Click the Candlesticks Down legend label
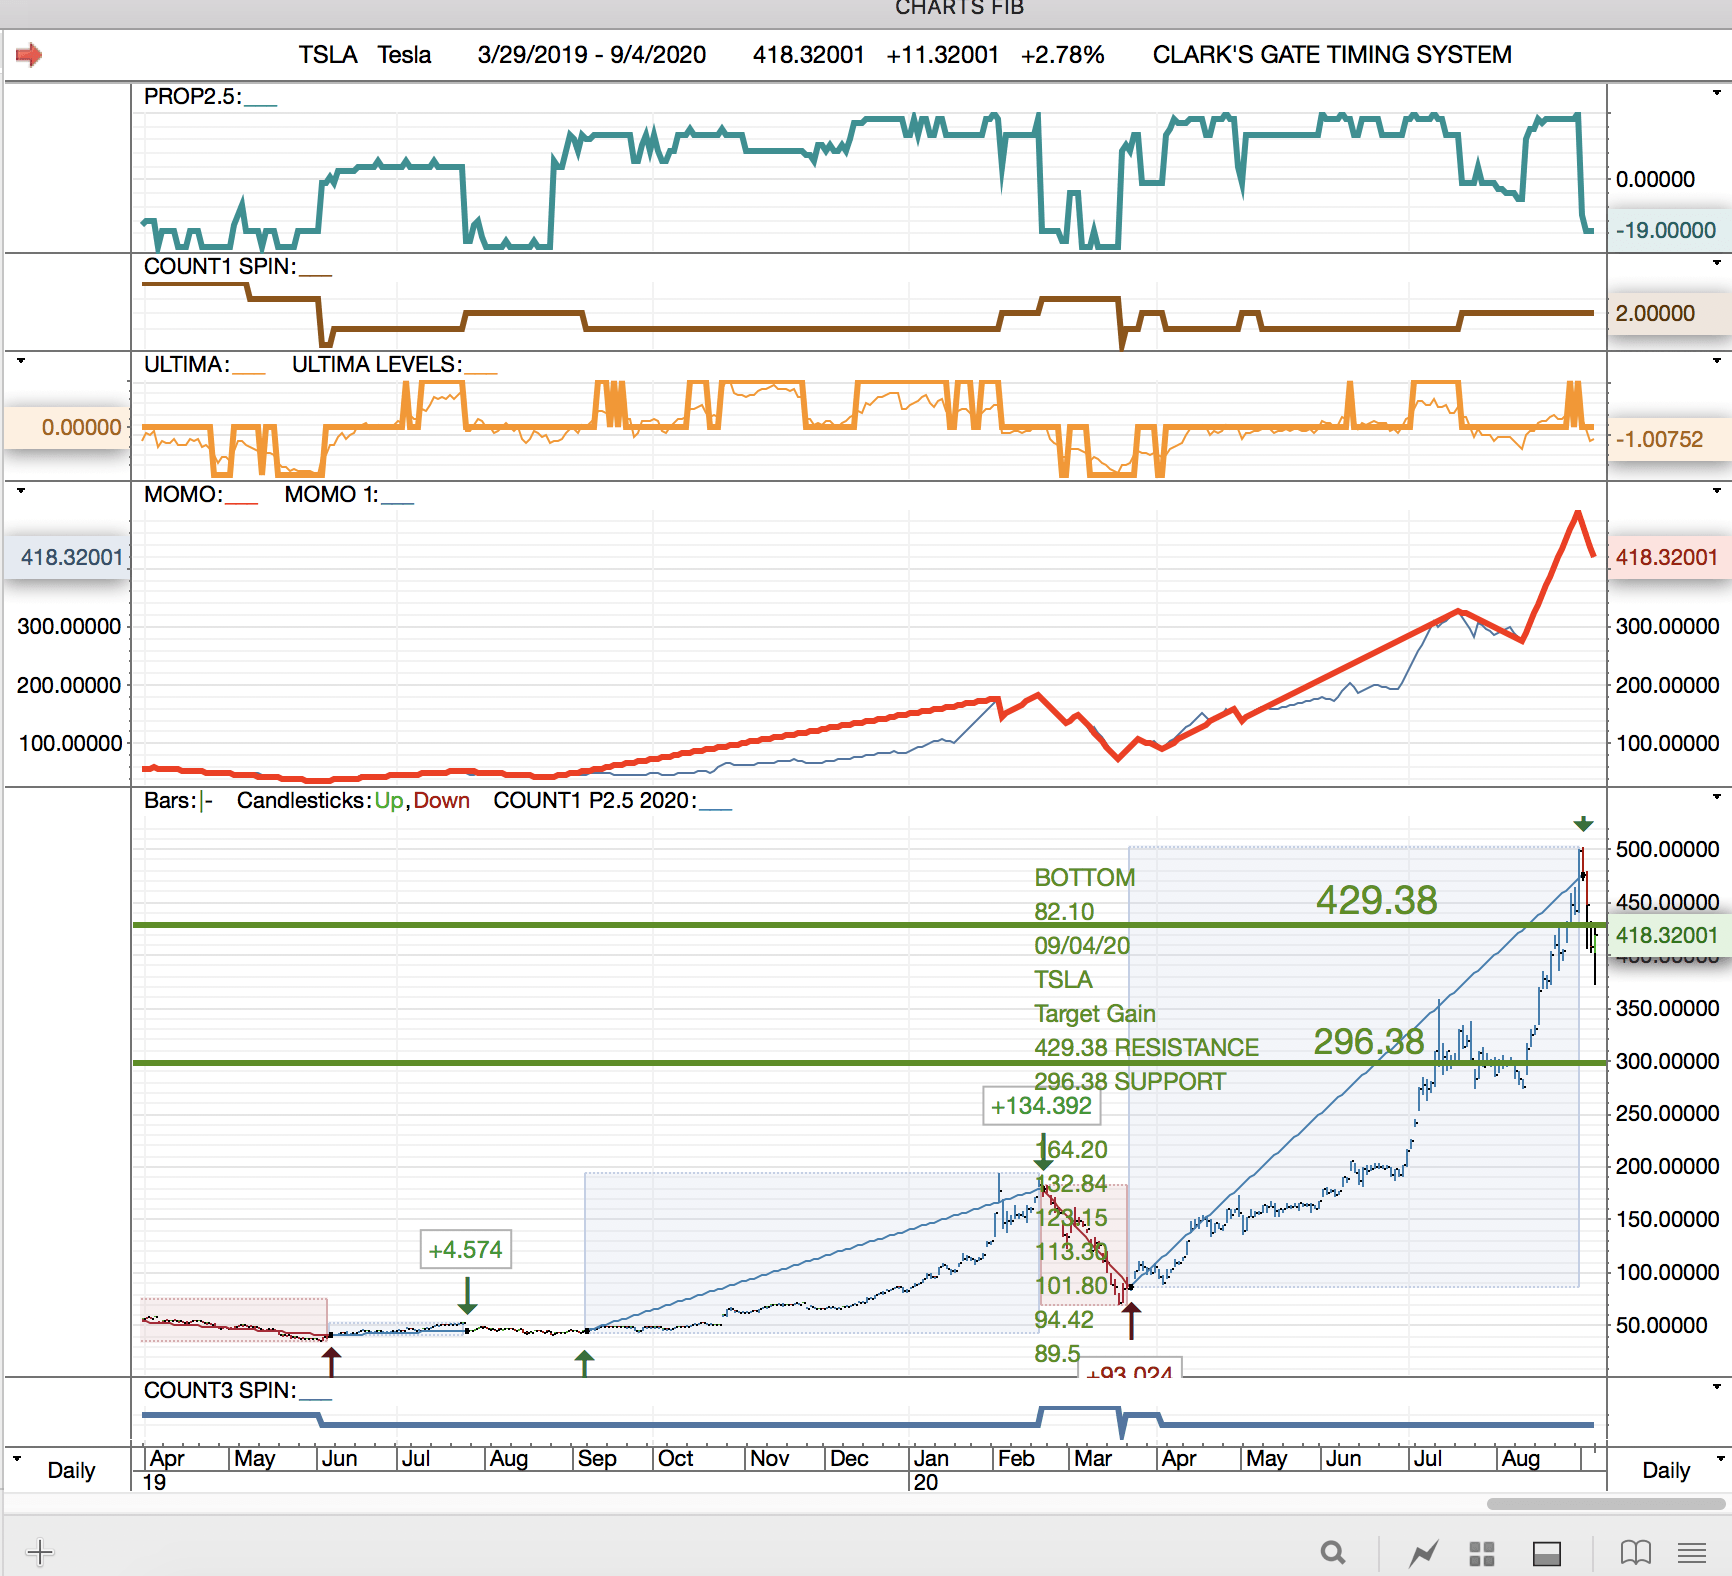The width and height of the screenshot is (1732, 1576). [x=442, y=801]
